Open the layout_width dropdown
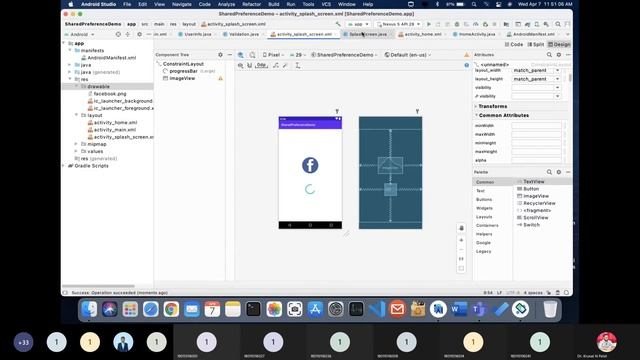 point(558,70)
